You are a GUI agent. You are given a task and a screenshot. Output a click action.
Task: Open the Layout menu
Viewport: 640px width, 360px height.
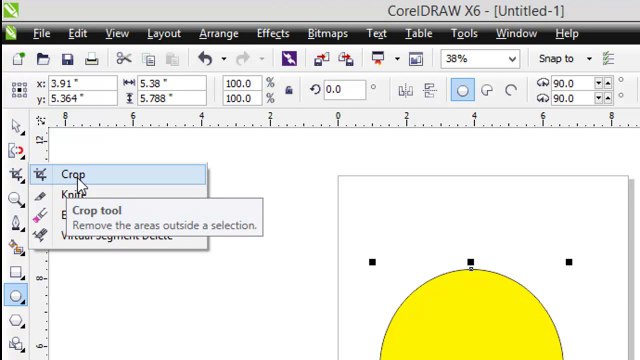coord(164,33)
